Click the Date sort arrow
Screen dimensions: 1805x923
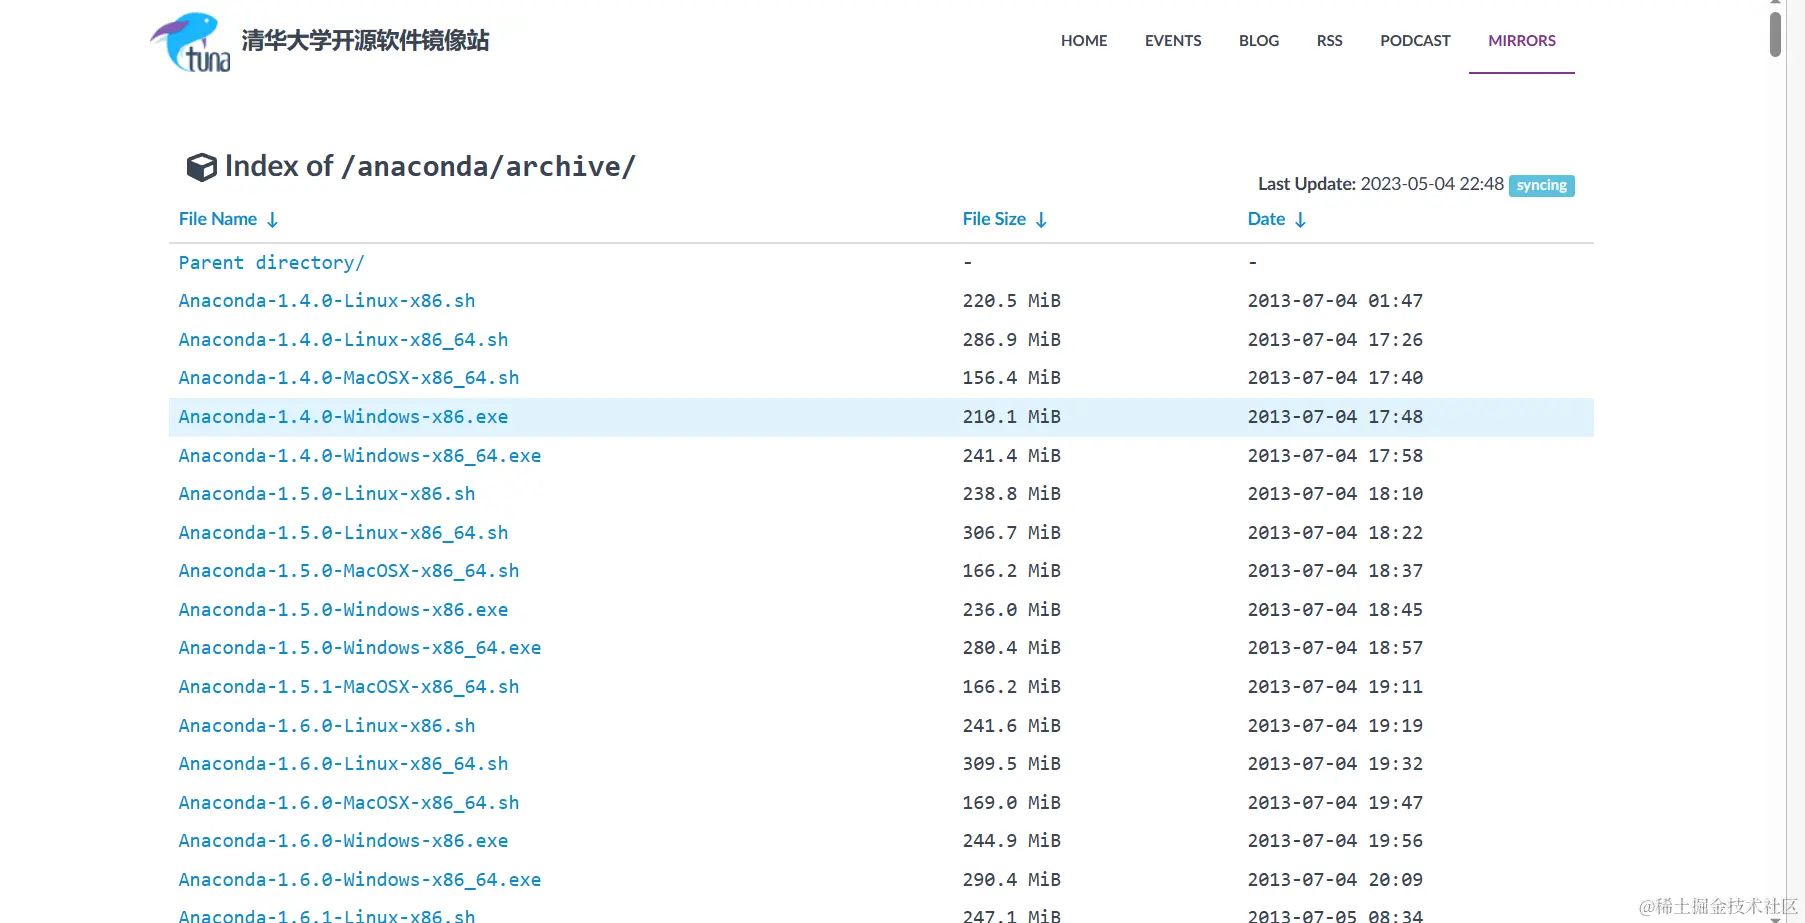click(x=1300, y=220)
